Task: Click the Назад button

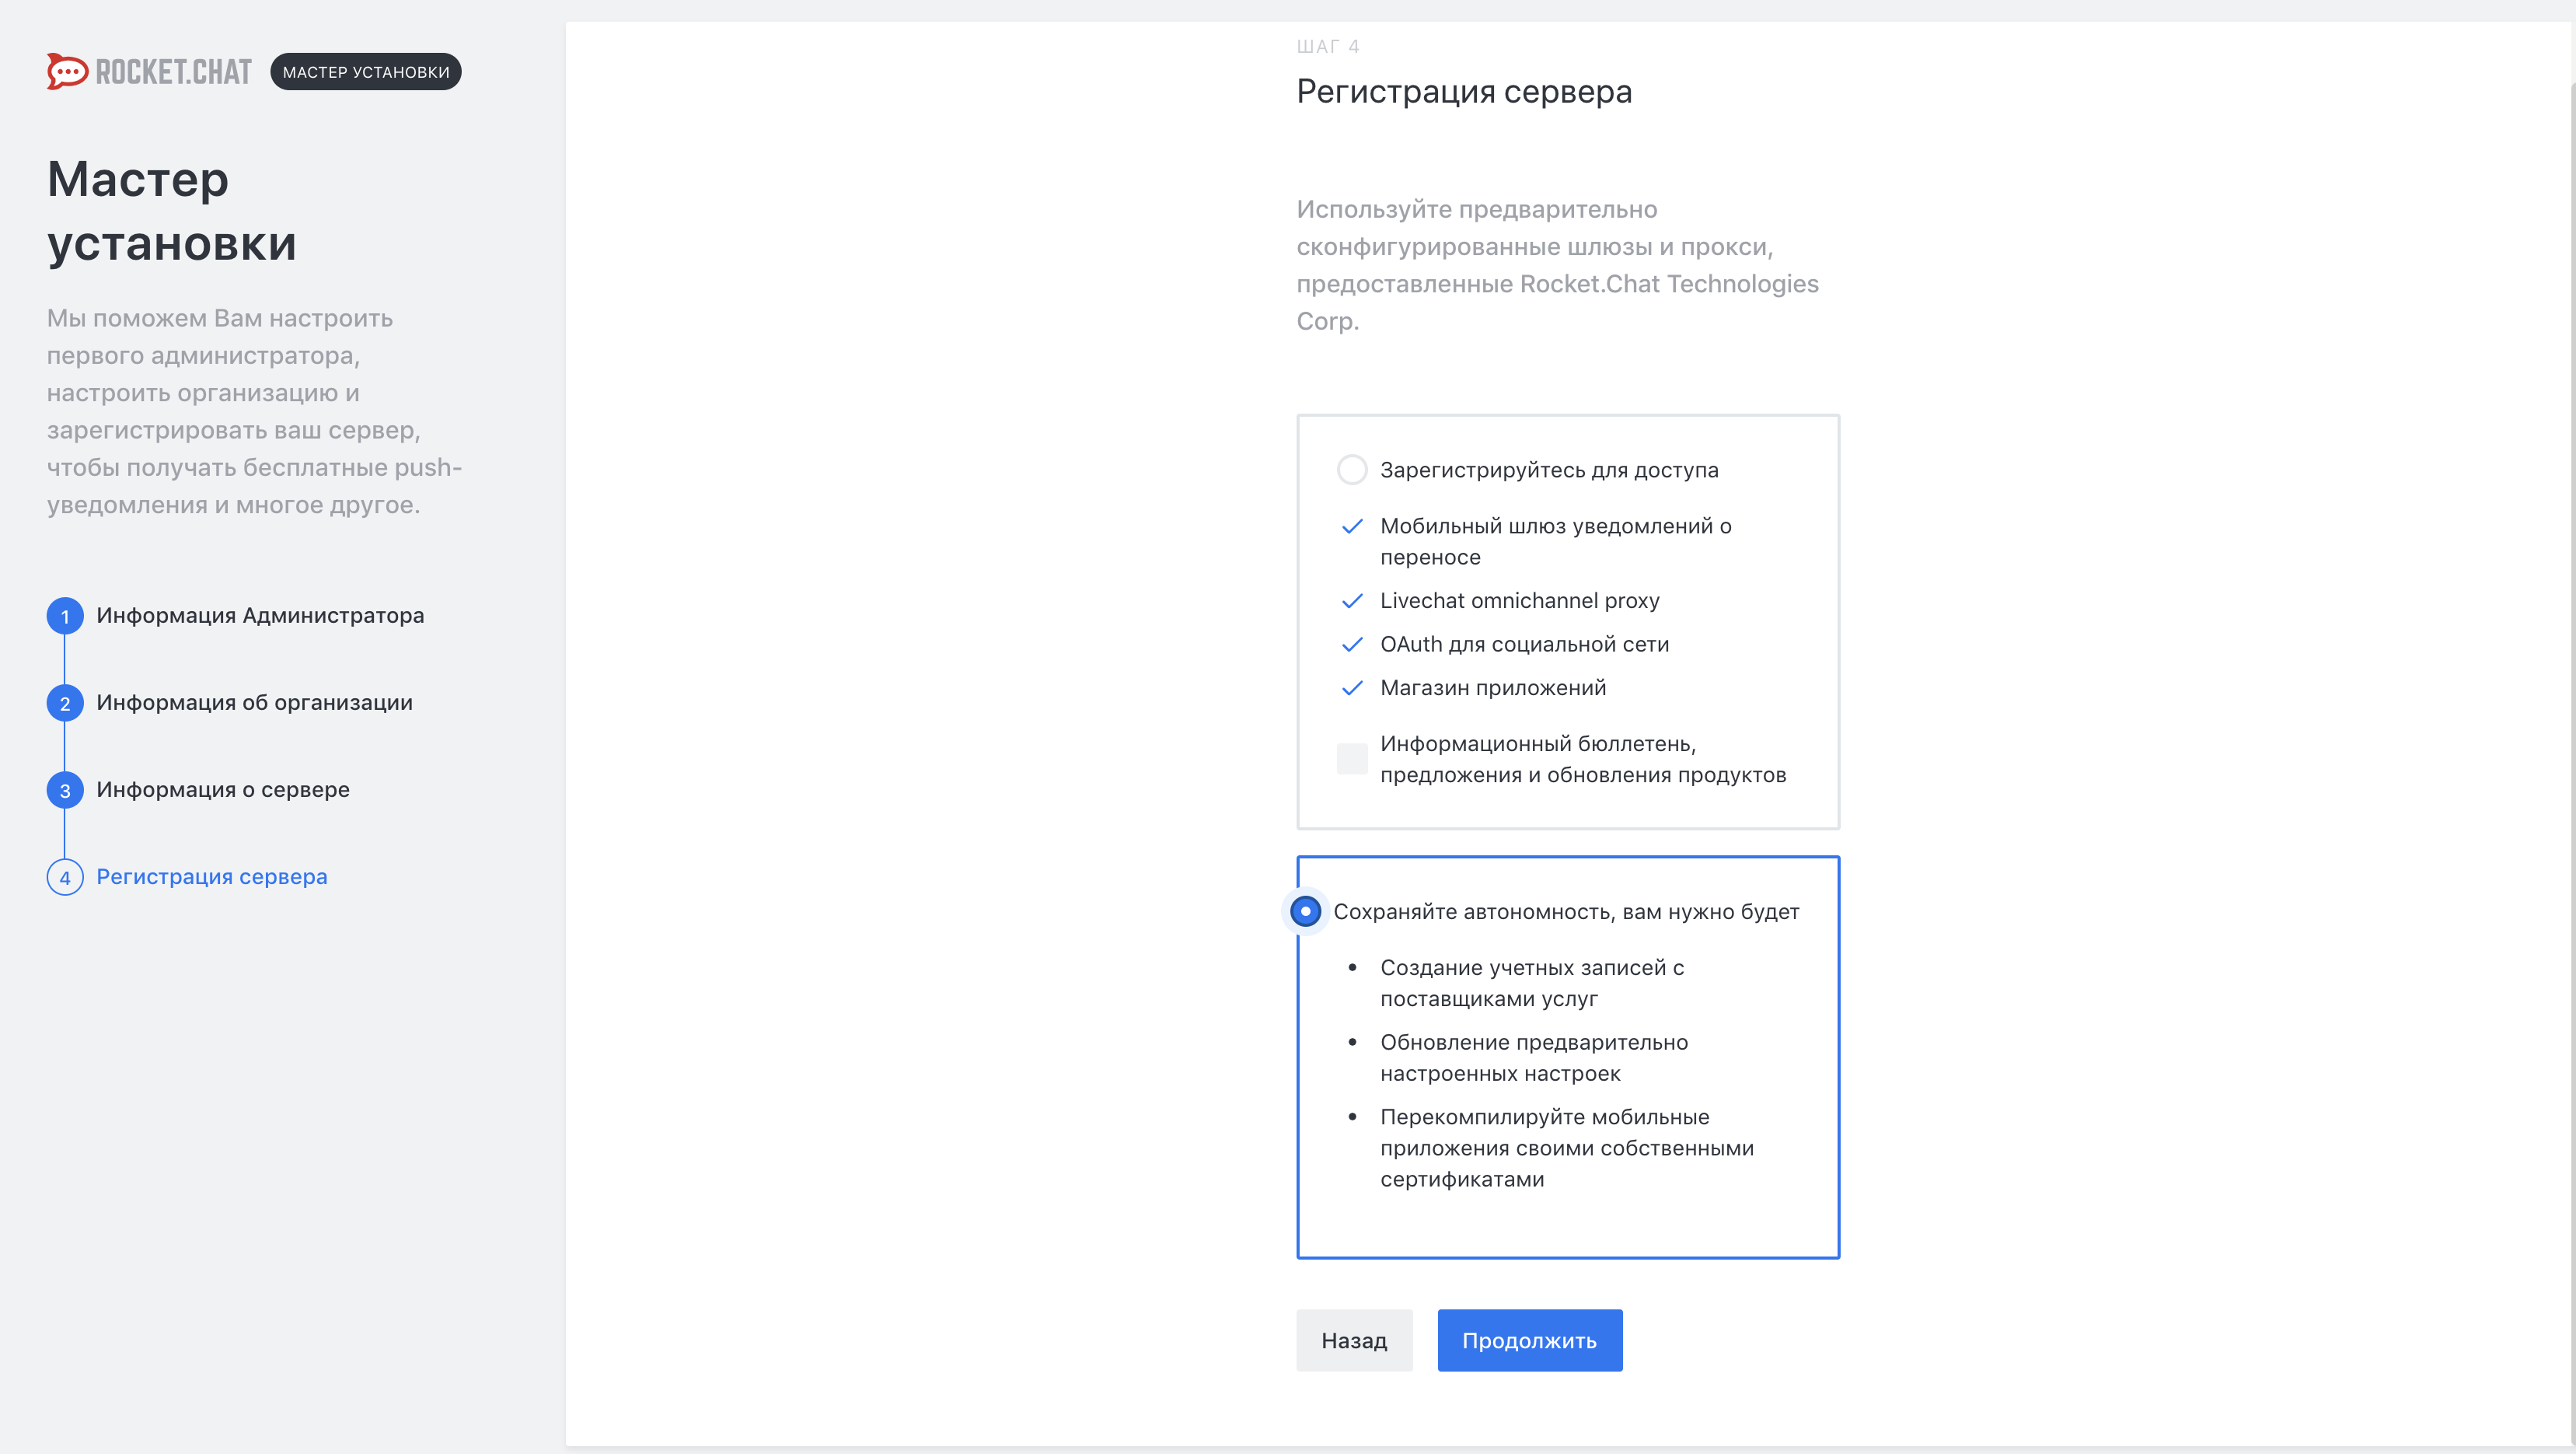Action: point(1354,1340)
